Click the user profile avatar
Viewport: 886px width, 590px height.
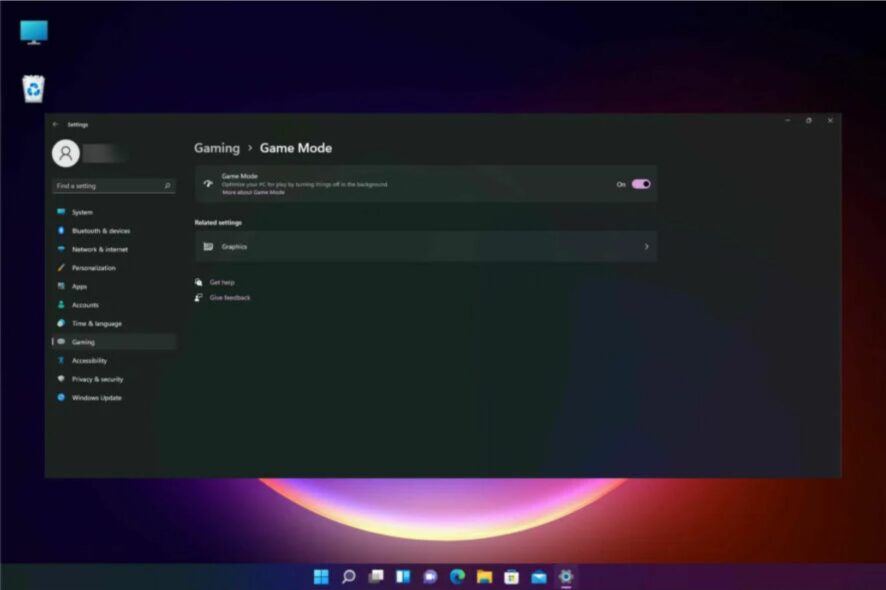[x=66, y=153]
